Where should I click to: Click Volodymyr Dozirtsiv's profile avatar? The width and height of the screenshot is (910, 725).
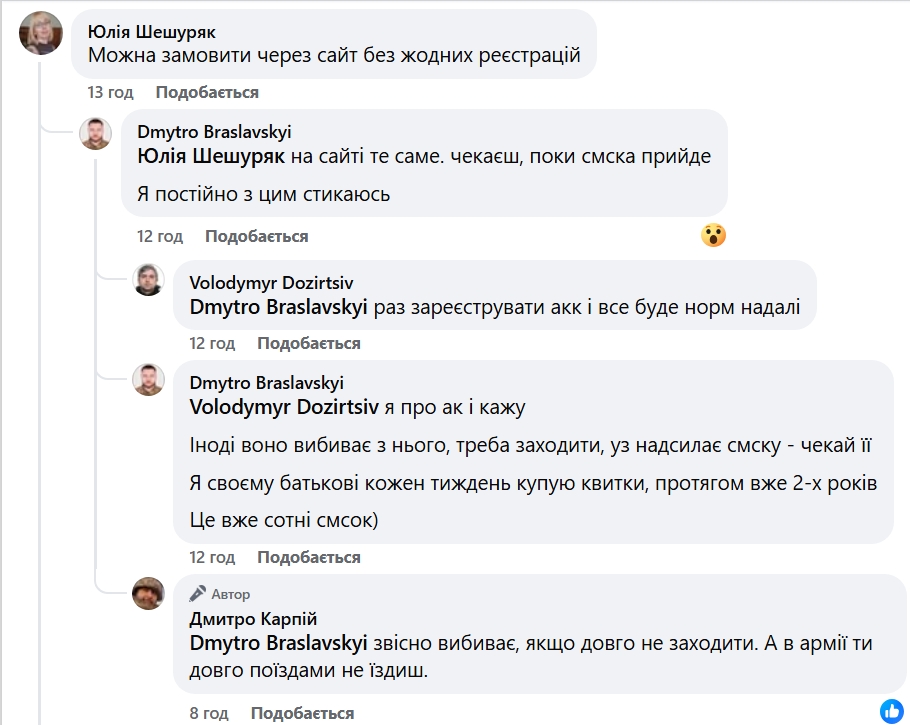pos(148,280)
